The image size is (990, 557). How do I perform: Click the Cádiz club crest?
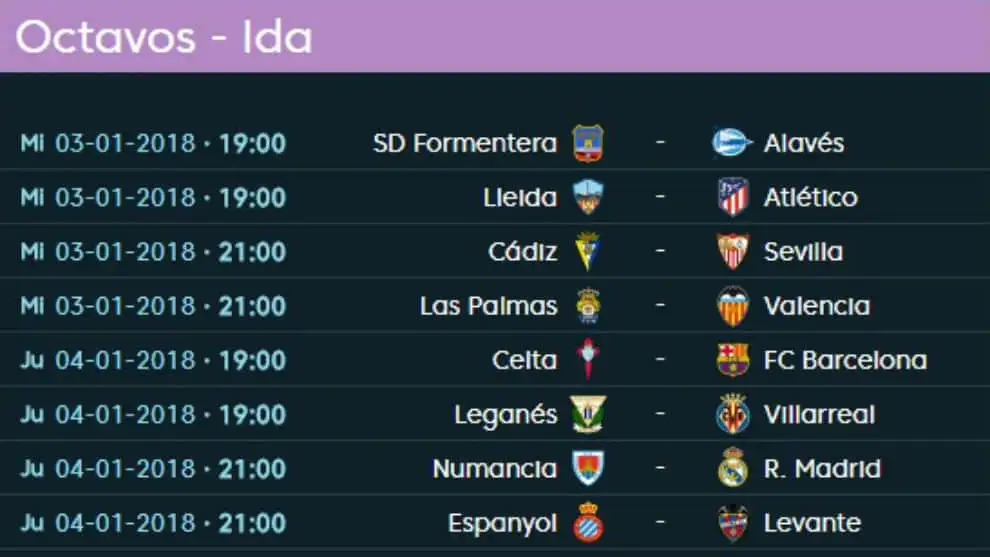(588, 251)
